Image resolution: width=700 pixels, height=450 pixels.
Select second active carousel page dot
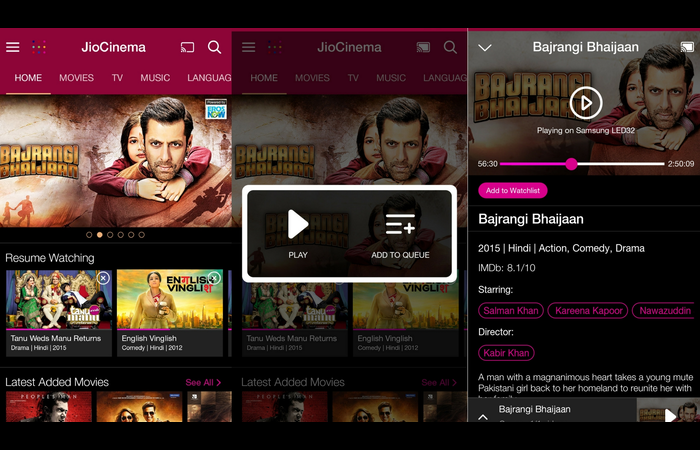[100, 234]
